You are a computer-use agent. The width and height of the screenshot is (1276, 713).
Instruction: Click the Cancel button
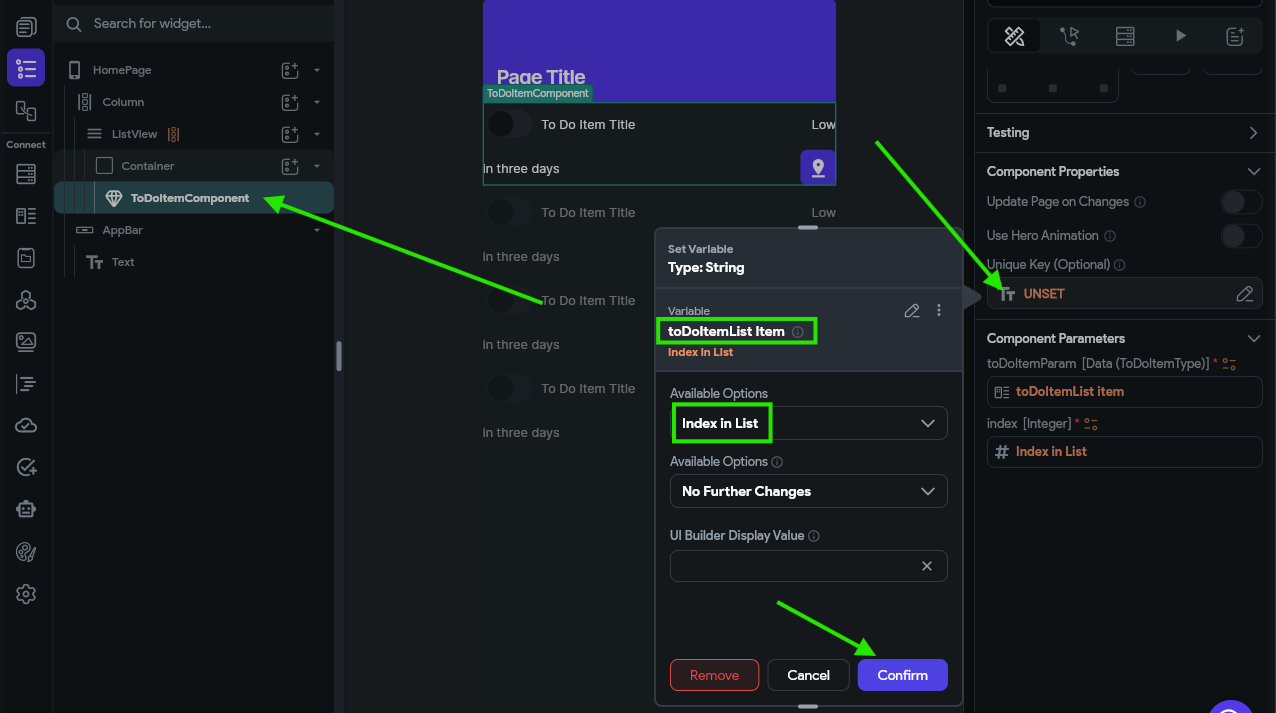808,675
